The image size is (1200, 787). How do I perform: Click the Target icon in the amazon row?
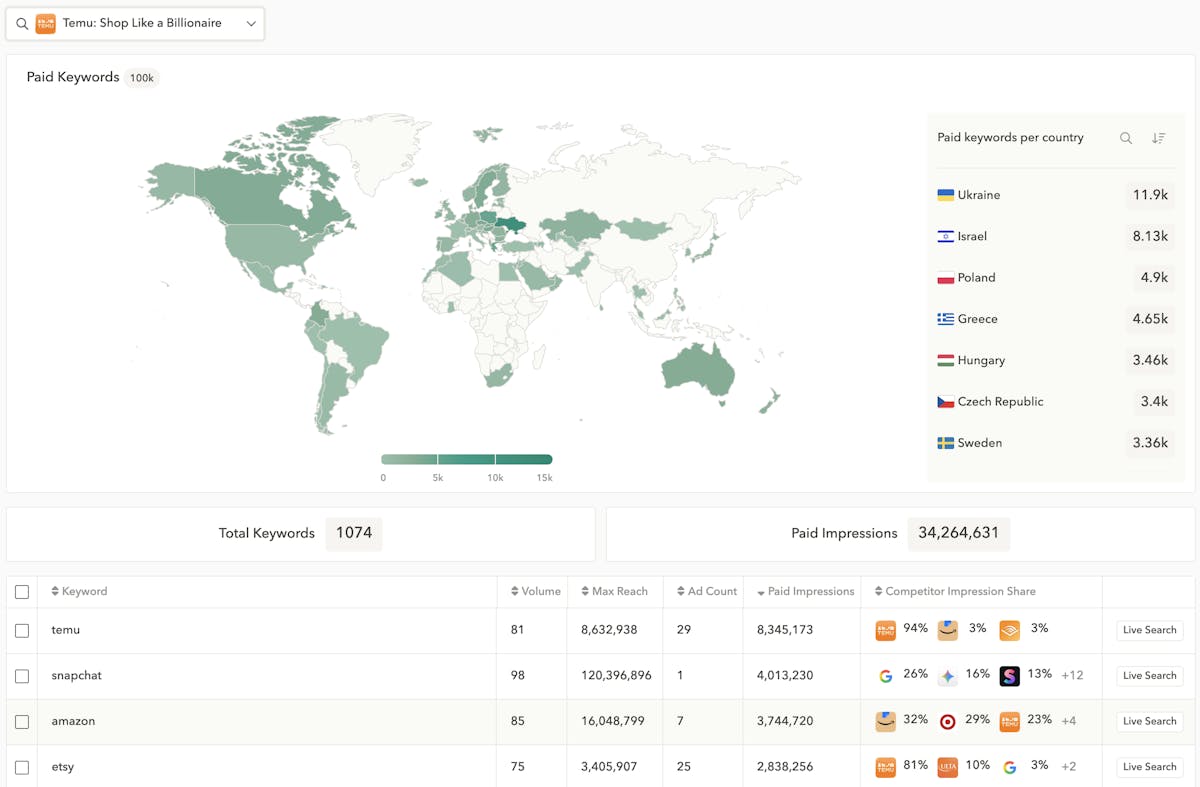point(947,721)
